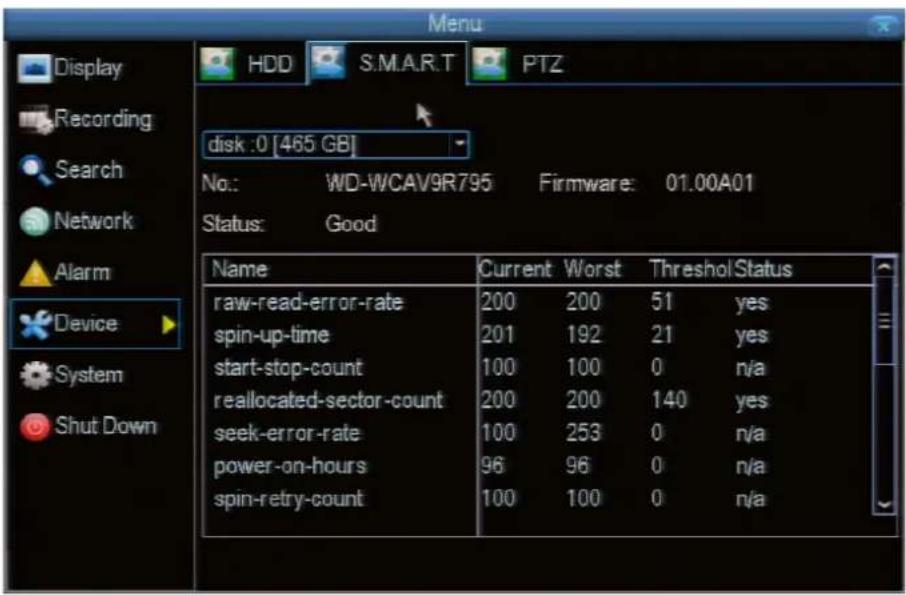Select the seek-error-rate row
906x595 pixels.
tap(537, 433)
